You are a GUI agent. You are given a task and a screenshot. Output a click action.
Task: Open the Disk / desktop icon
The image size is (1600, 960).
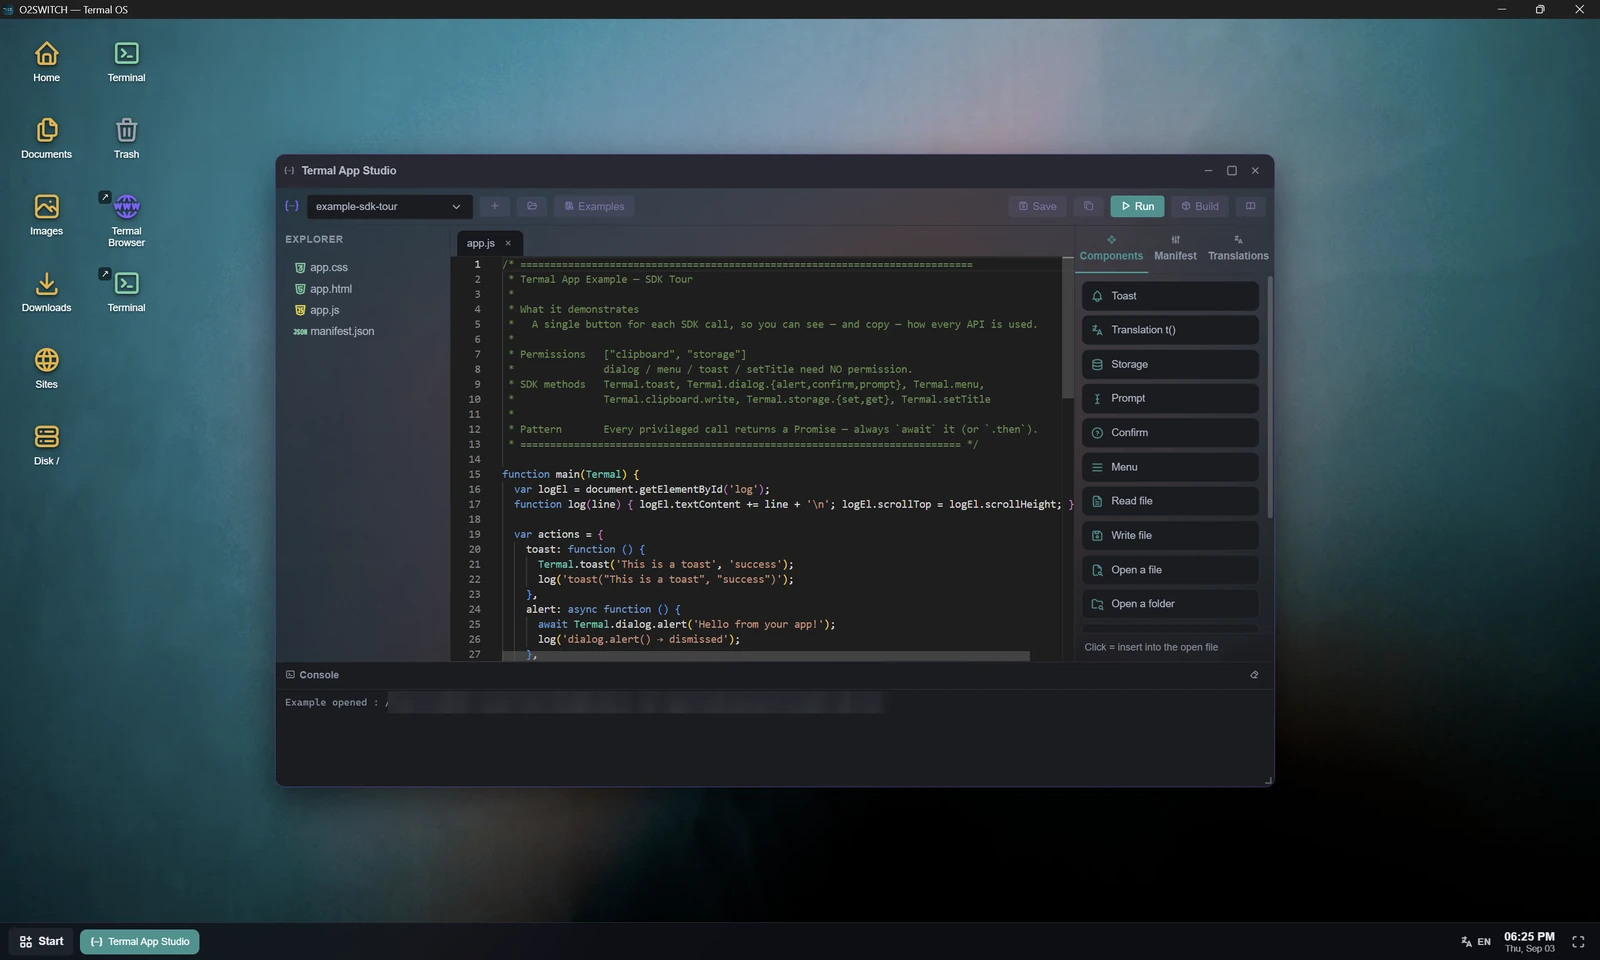pyautogui.click(x=46, y=445)
